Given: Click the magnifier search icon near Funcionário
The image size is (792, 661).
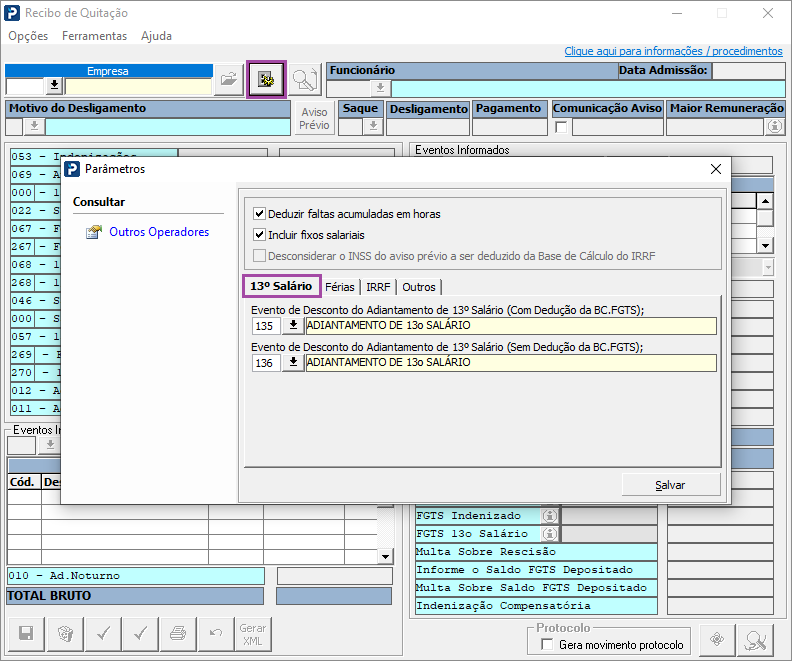Looking at the screenshot, I should (305, 79).
